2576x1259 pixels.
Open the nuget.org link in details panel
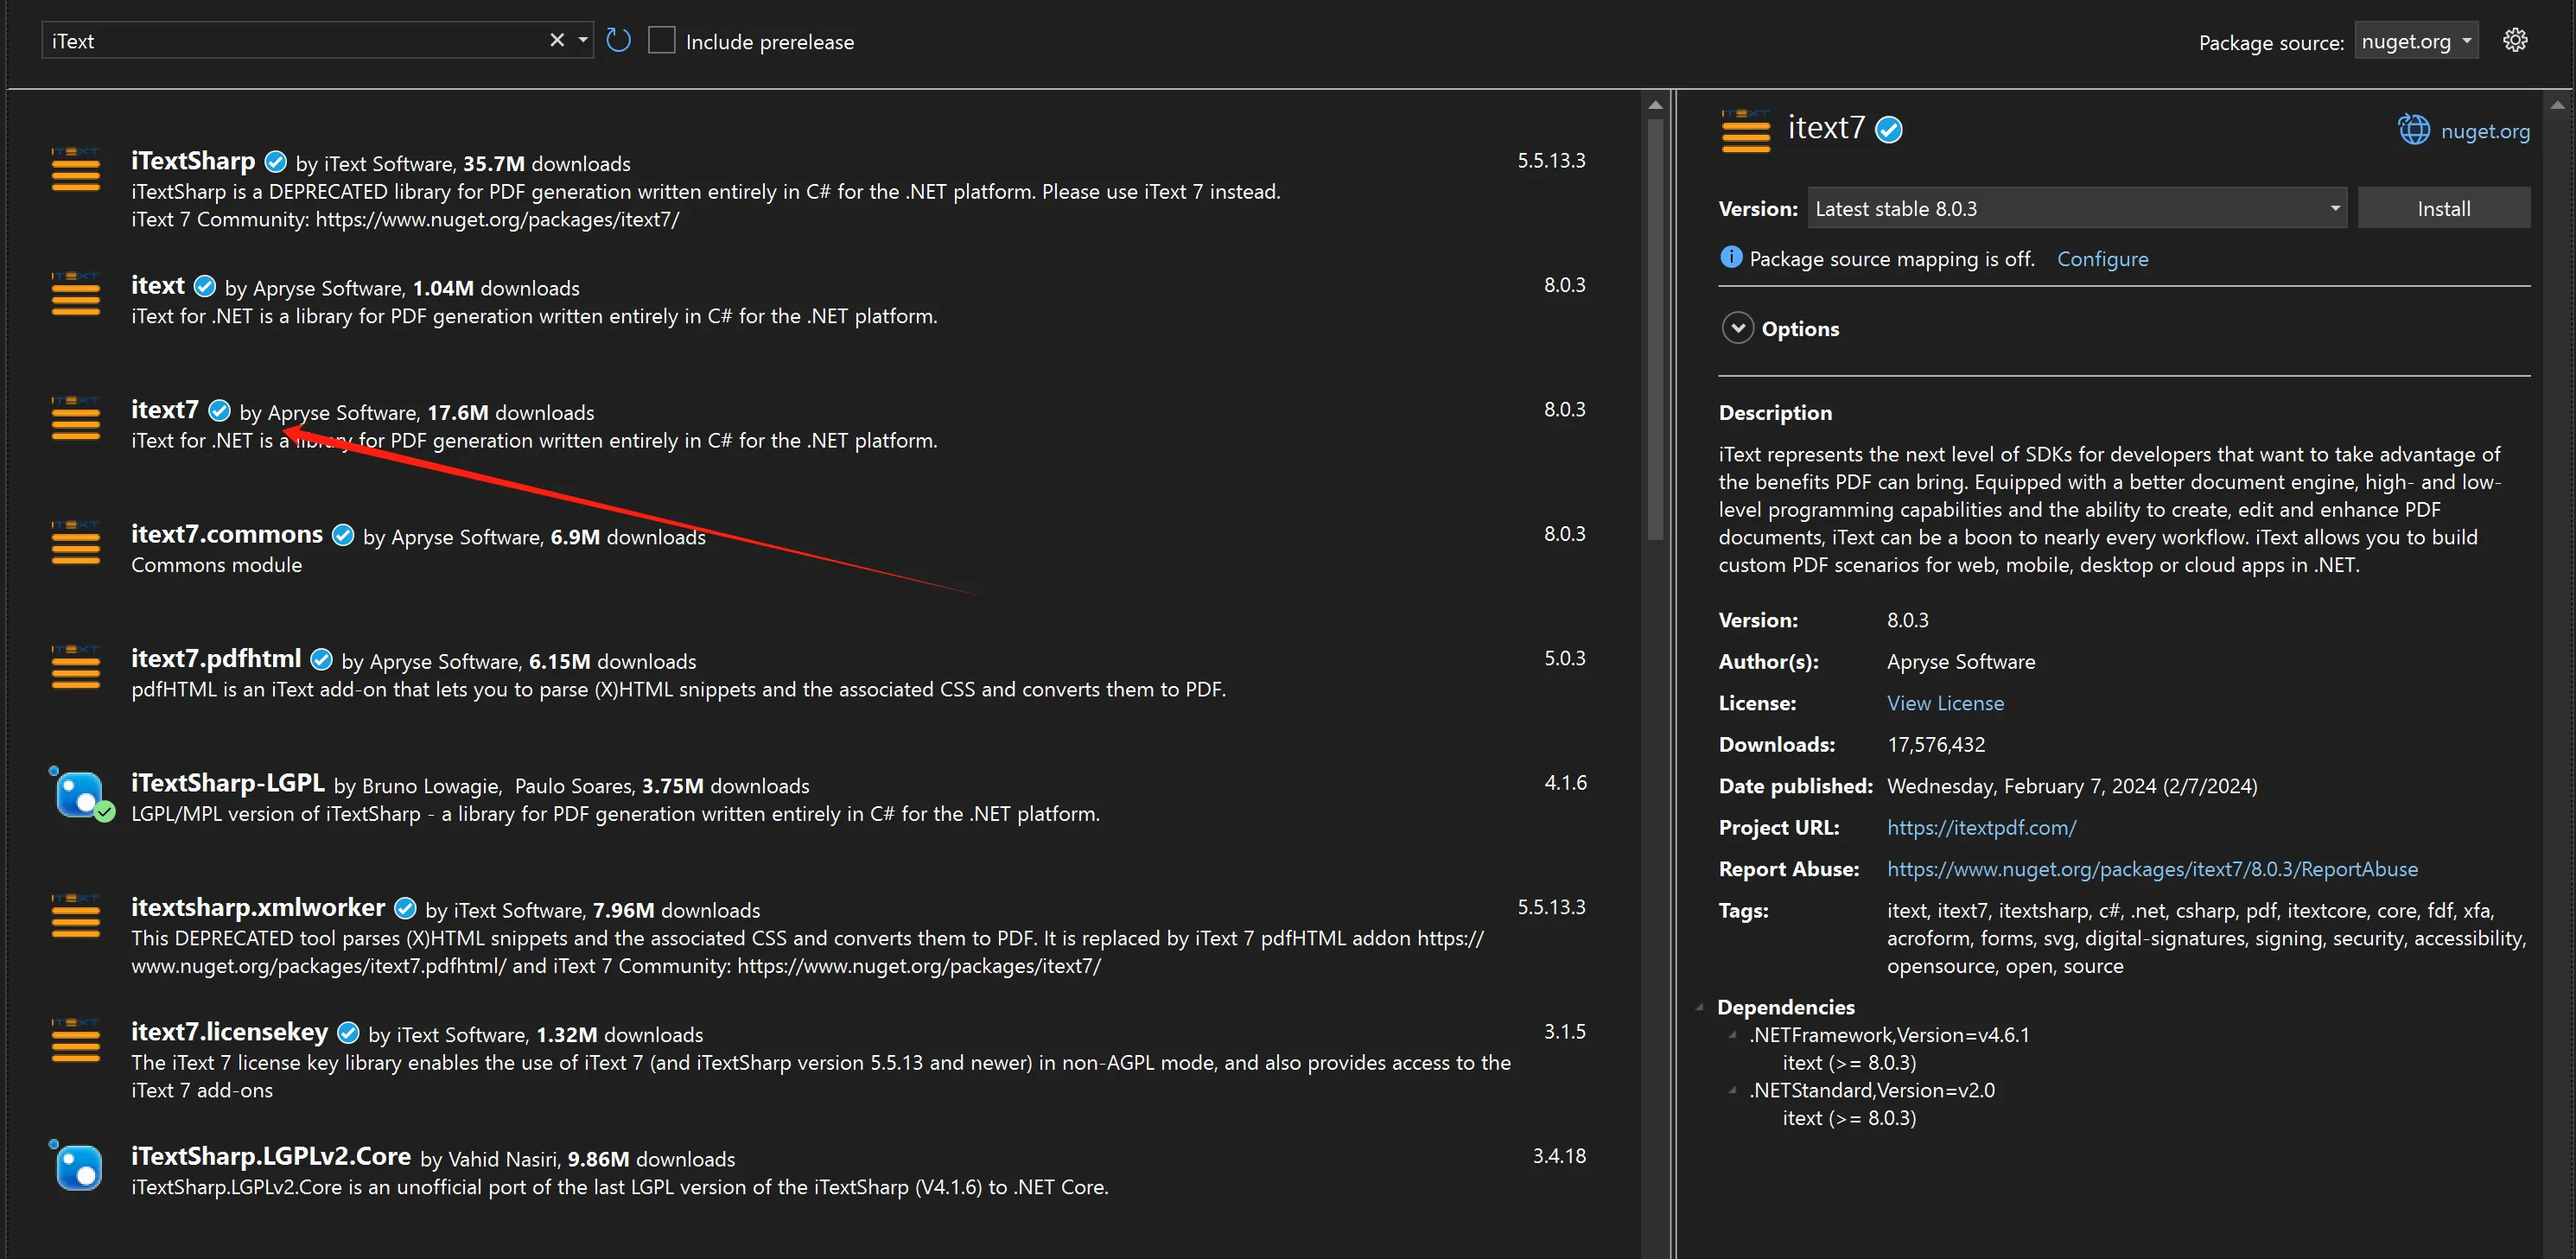(x=2485, y=131)
